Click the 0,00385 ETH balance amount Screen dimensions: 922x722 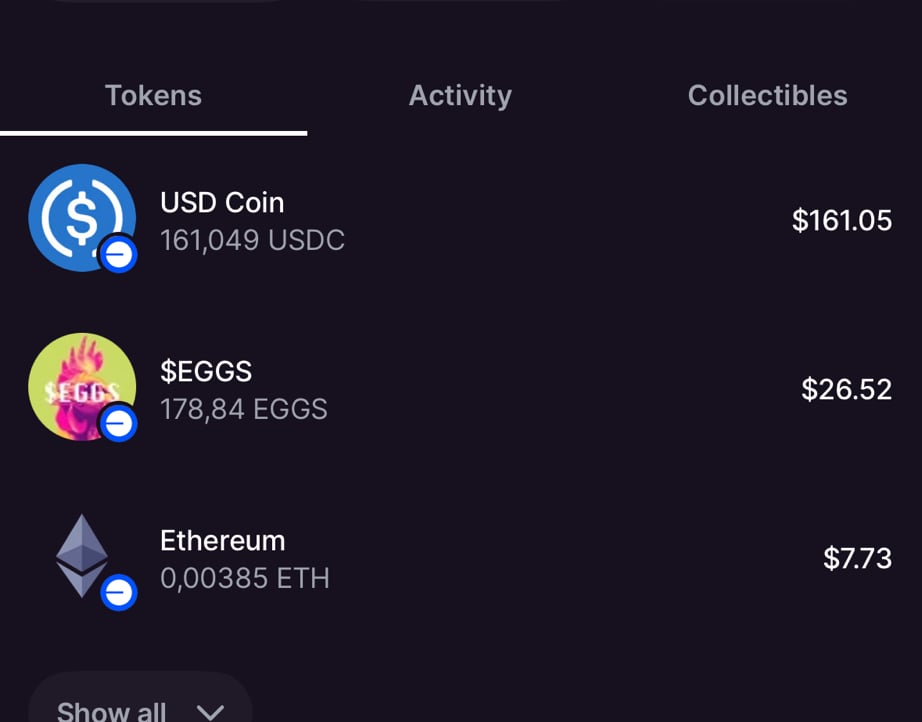pos(244,579)
